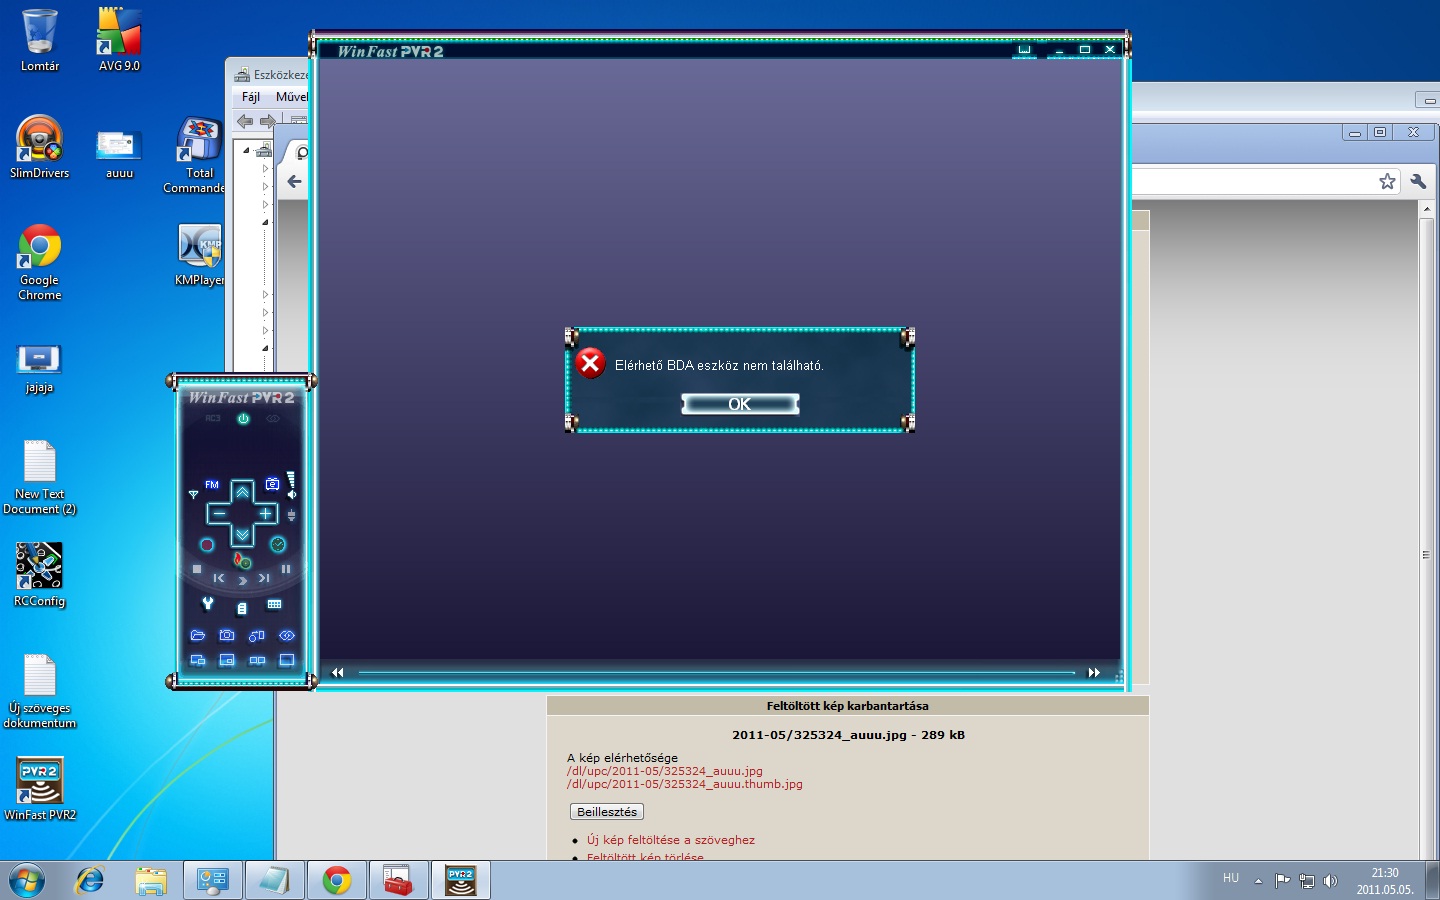Click channel down arrow on remote

pyautogui.click(x=242, y=535)
